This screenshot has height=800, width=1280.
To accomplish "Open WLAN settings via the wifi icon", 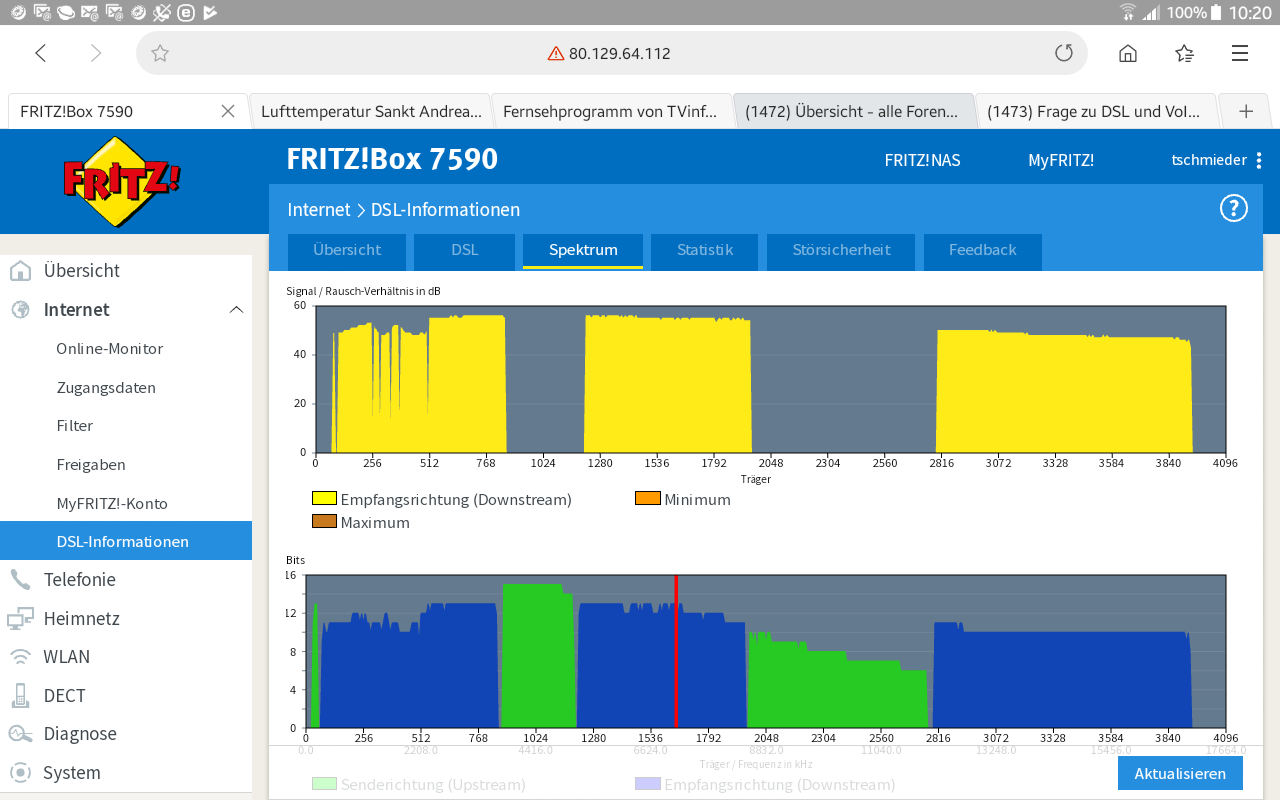I will point(22,656).
